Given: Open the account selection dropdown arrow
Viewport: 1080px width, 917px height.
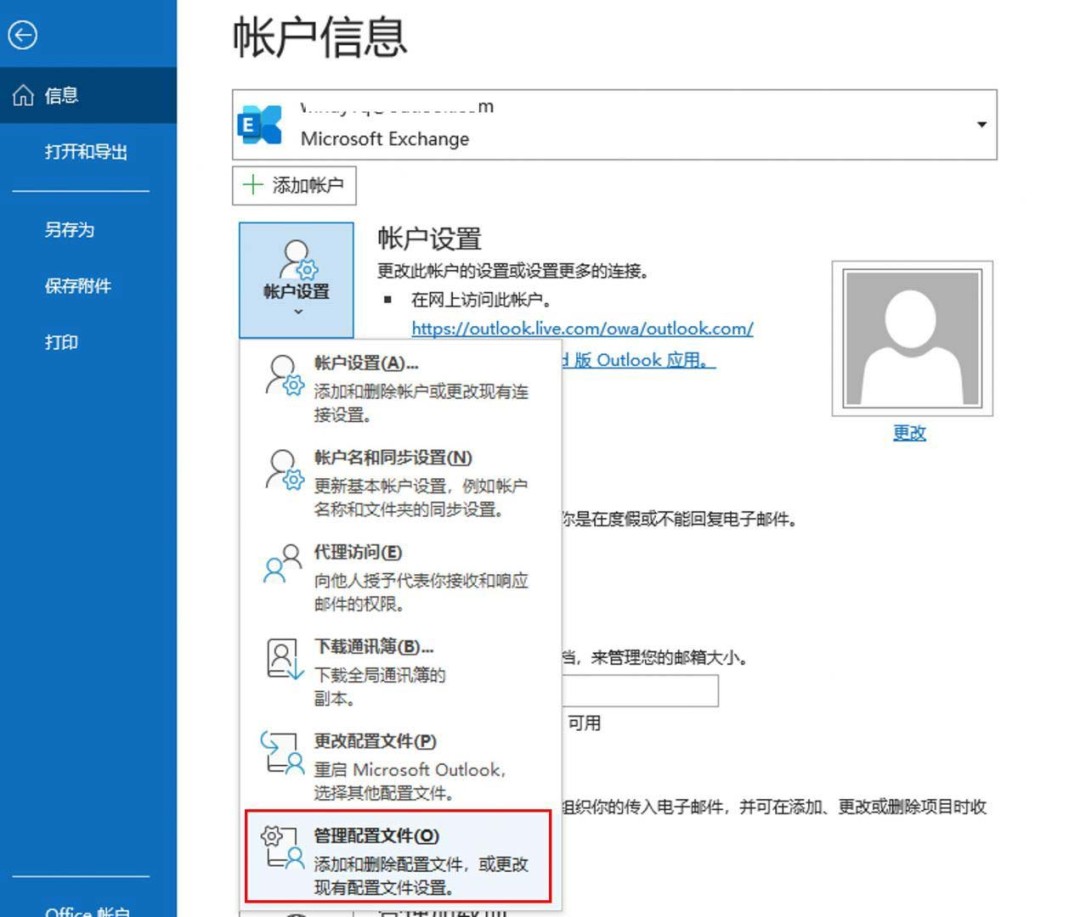Looking at the screenshot, I should click(984, 123).
